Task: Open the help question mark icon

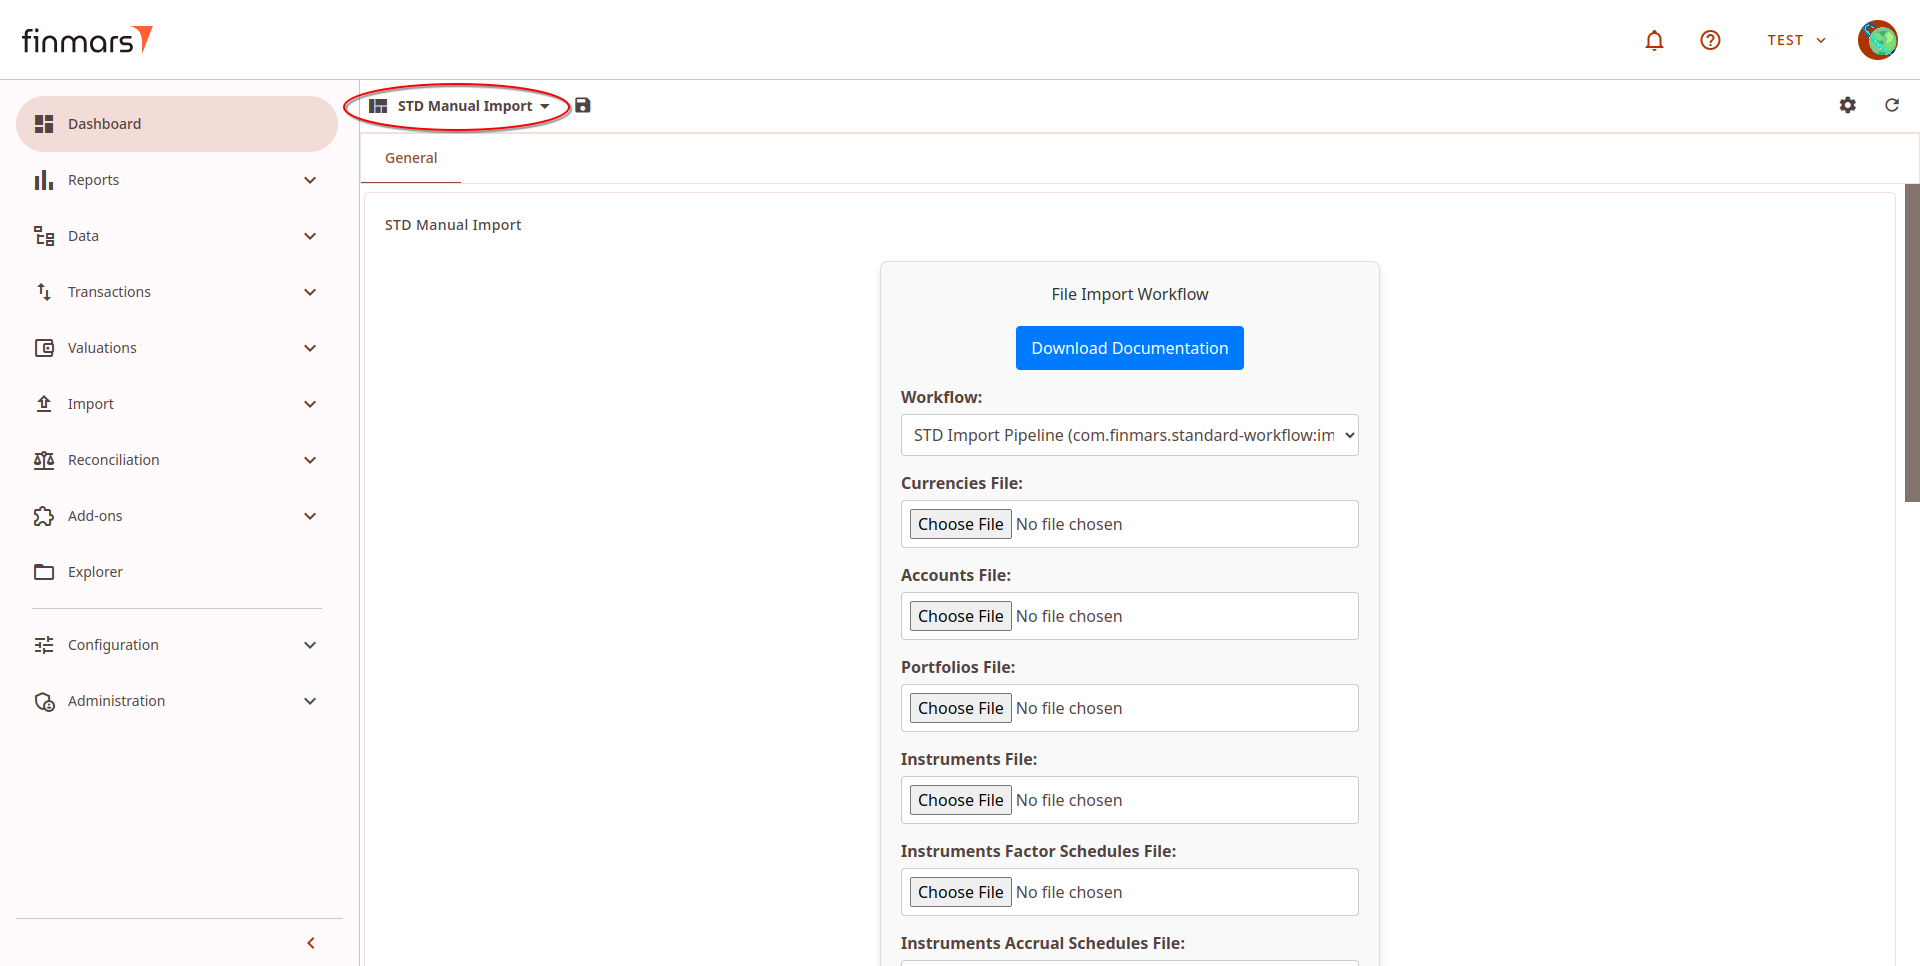Action: tap(1710, 40)
